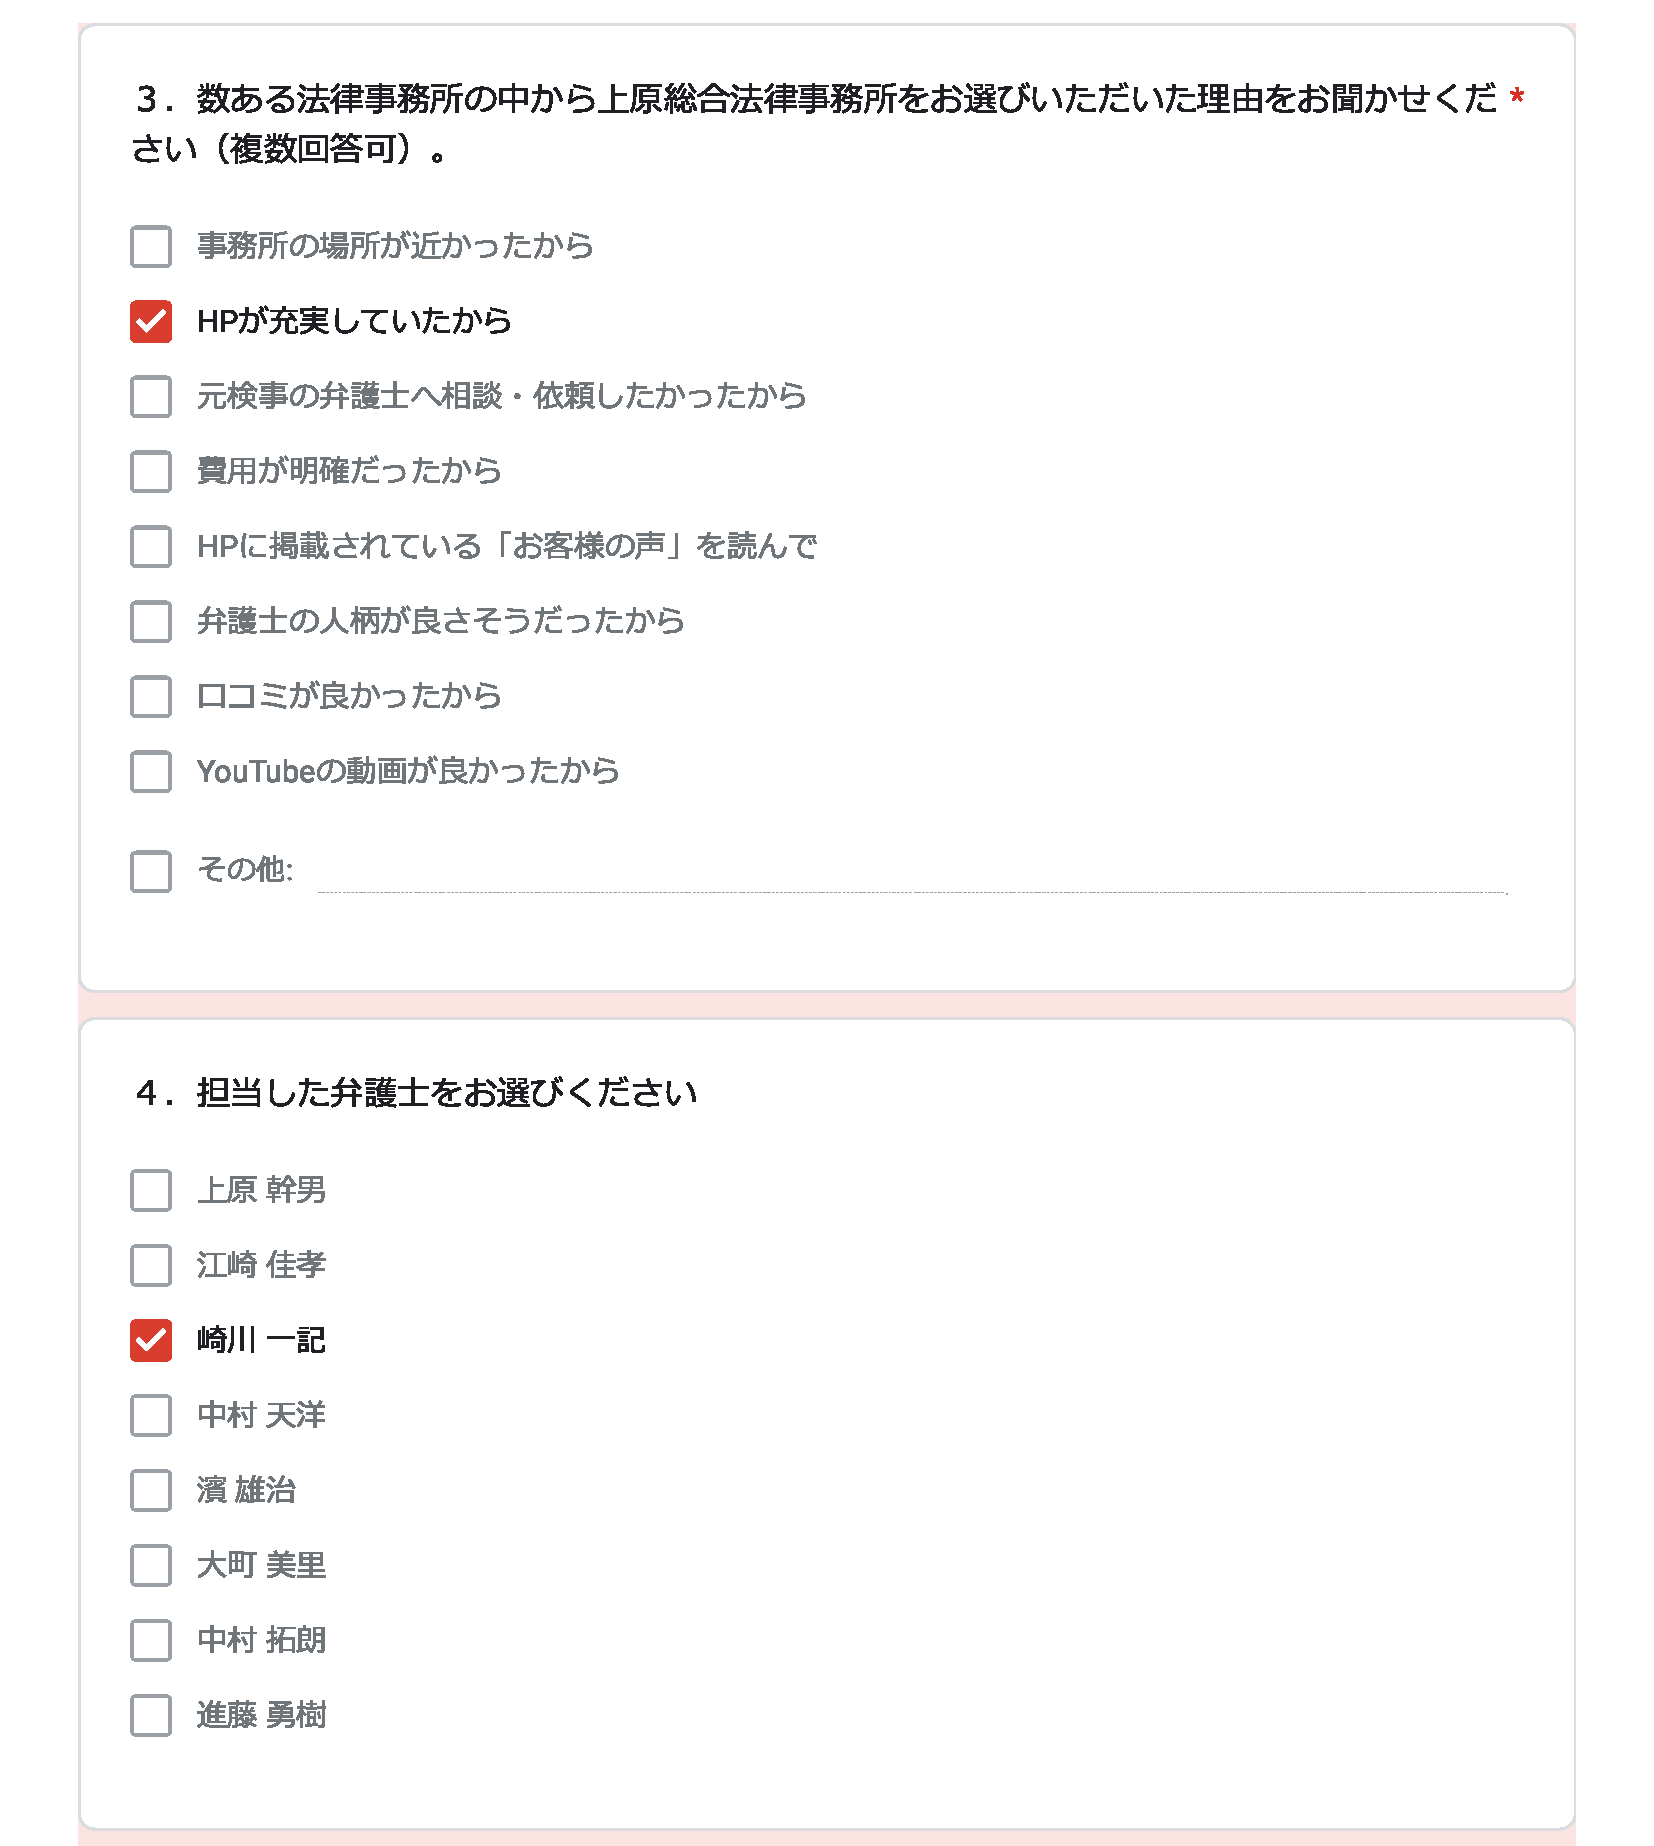Check lawyer 濱 雄治
Viewport: 1654px width, 1846px height.
(x=151, y=1490)
